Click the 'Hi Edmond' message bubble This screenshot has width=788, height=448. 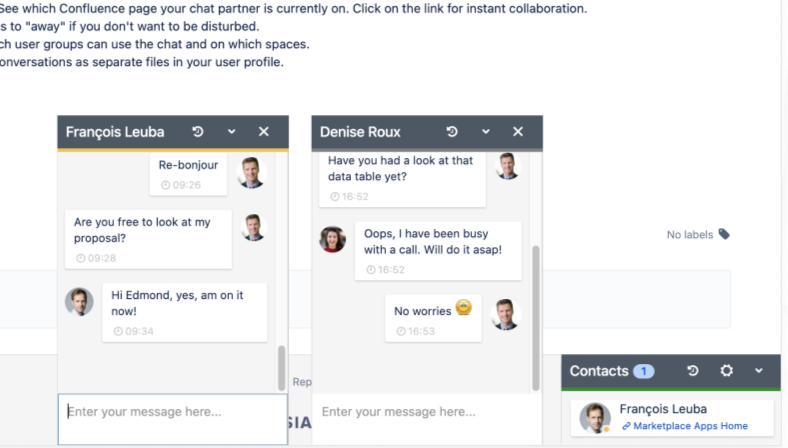(x=184, y=311)
